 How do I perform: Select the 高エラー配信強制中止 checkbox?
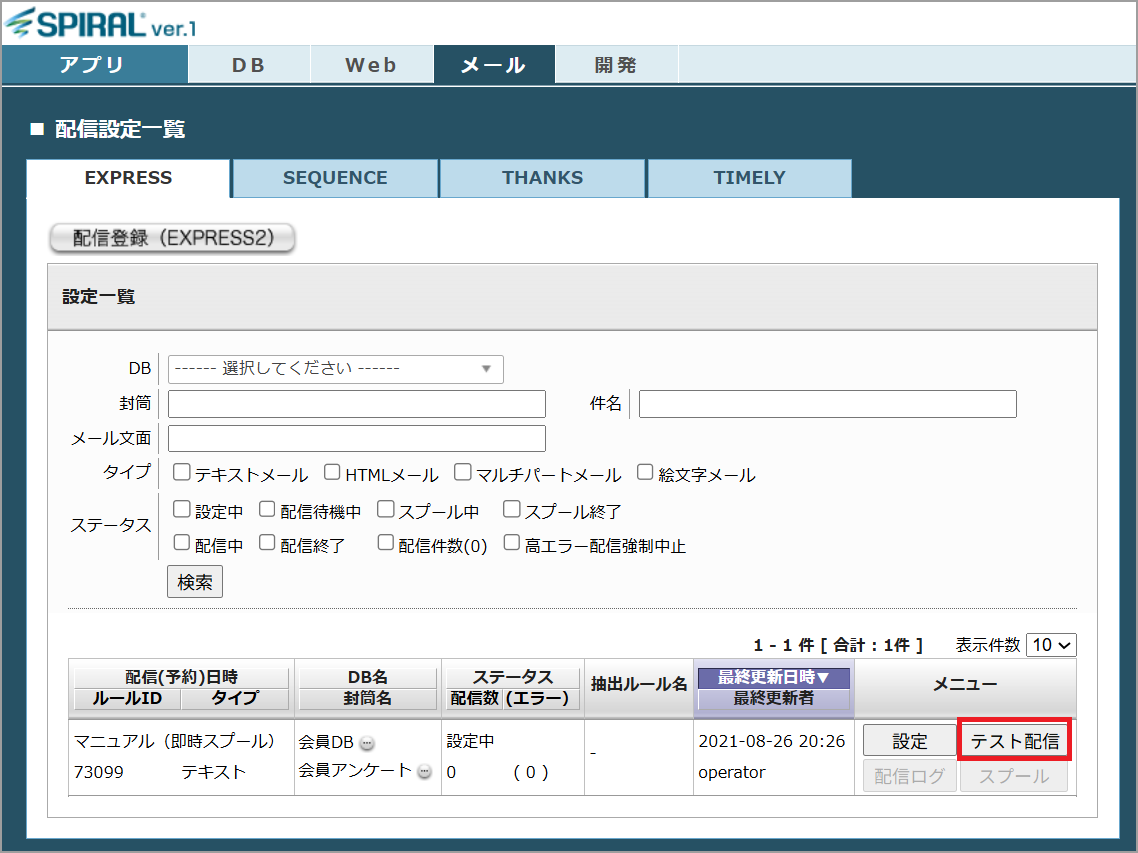pyautogui.click(x=512, y=543)
